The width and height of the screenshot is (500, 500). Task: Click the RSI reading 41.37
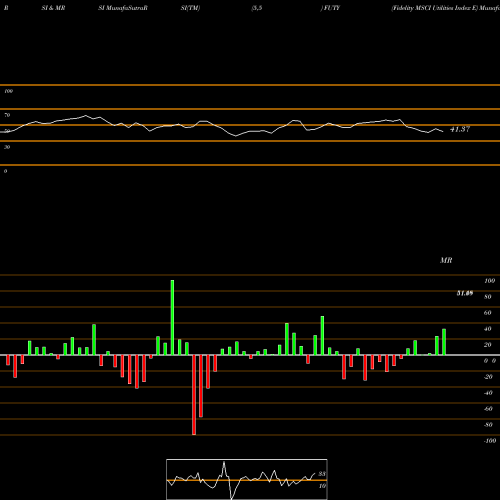(x=460, y=129)
